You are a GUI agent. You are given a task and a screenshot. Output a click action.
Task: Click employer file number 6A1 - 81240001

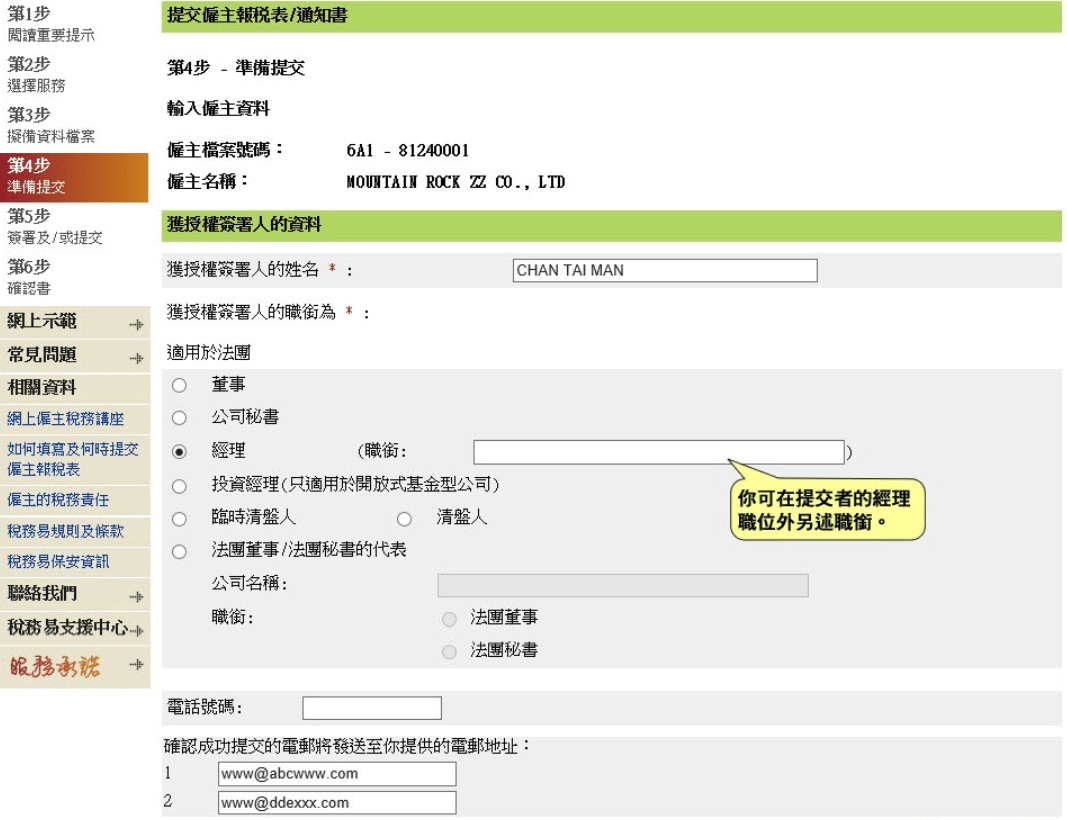(x=408, y=150)
